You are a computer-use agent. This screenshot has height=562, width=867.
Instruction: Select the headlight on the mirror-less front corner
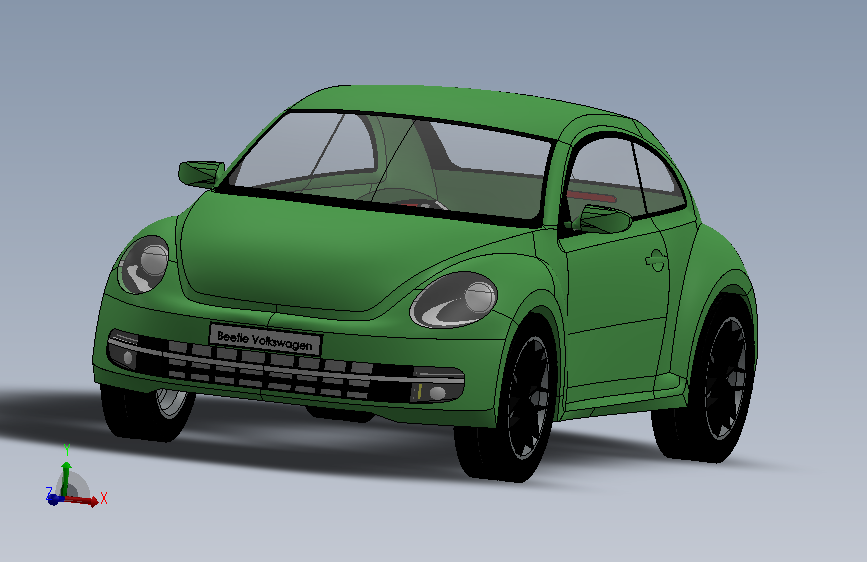click(144, 264)
